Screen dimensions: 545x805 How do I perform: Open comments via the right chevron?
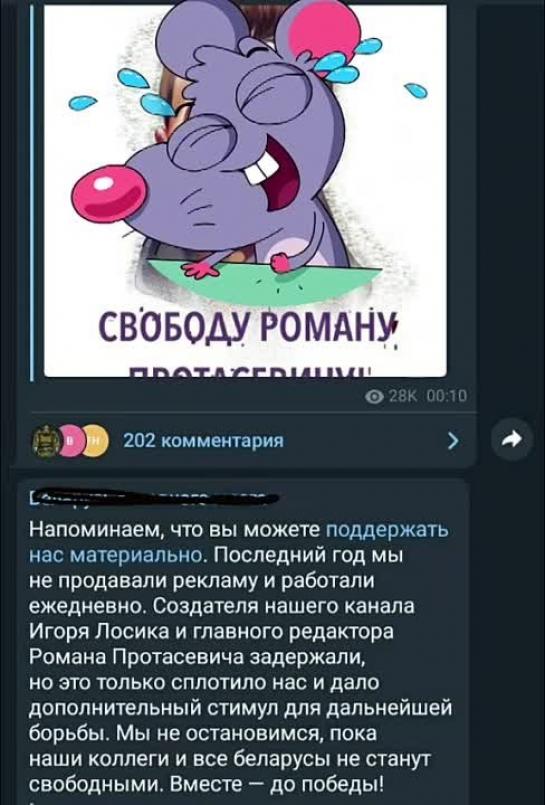[453, 440]
